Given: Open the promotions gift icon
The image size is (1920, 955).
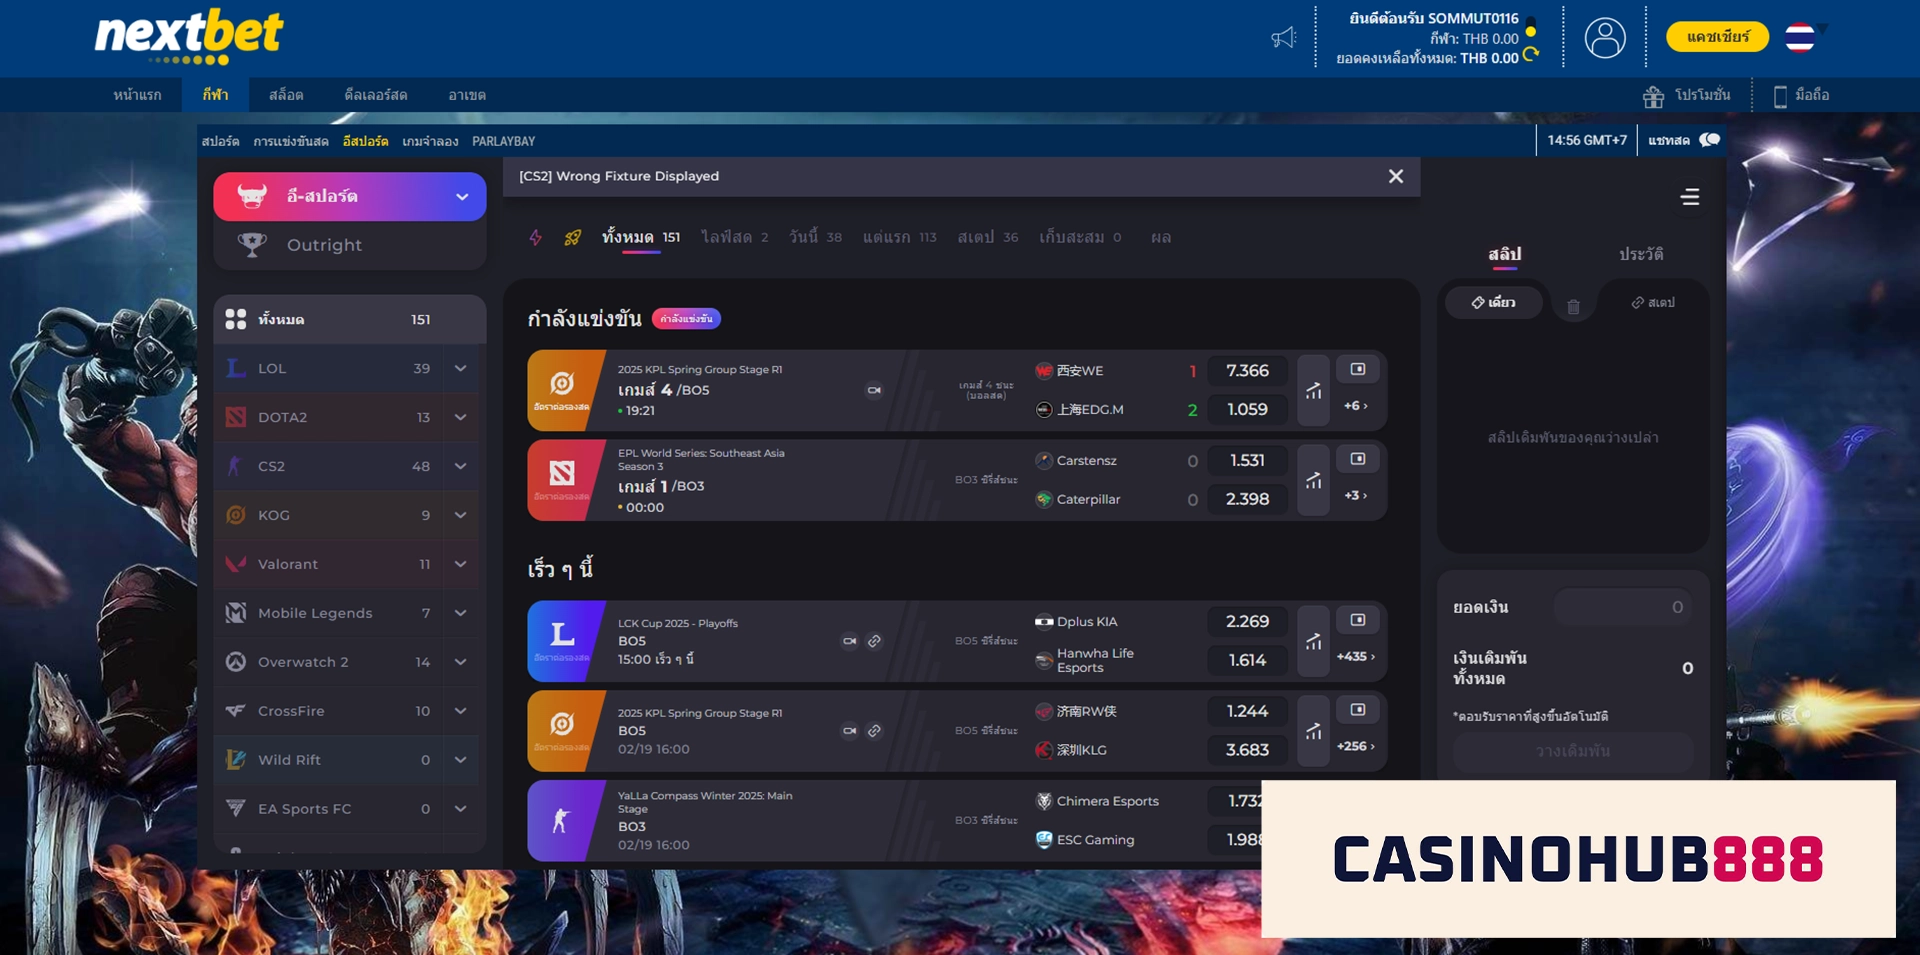Looking at the screenshot, I should coord(1654,96).
